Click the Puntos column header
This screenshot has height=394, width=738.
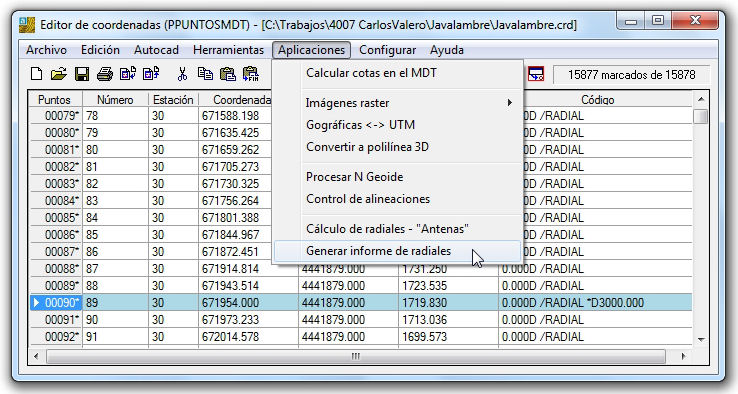click(x=55, y=100)
